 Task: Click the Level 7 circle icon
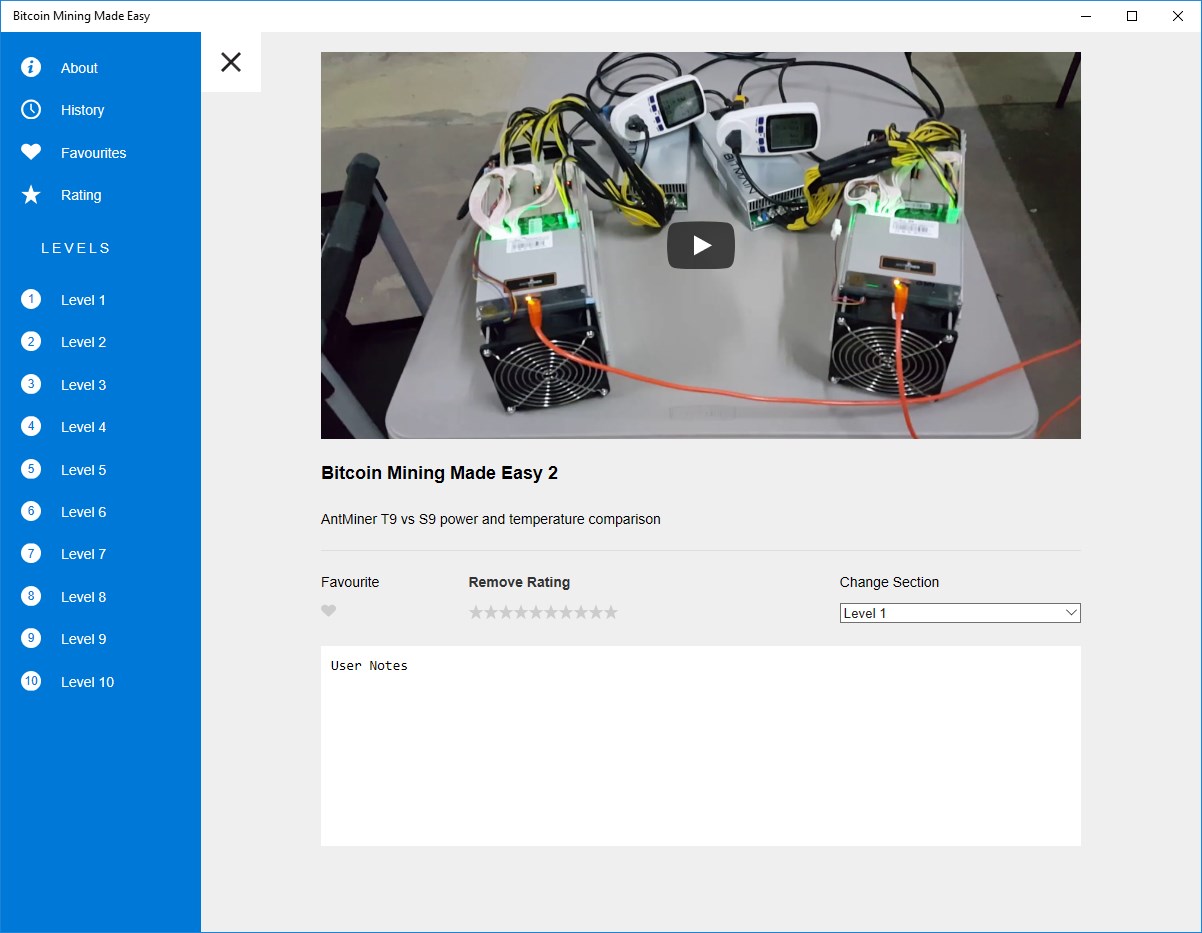(x=31, y=554)
